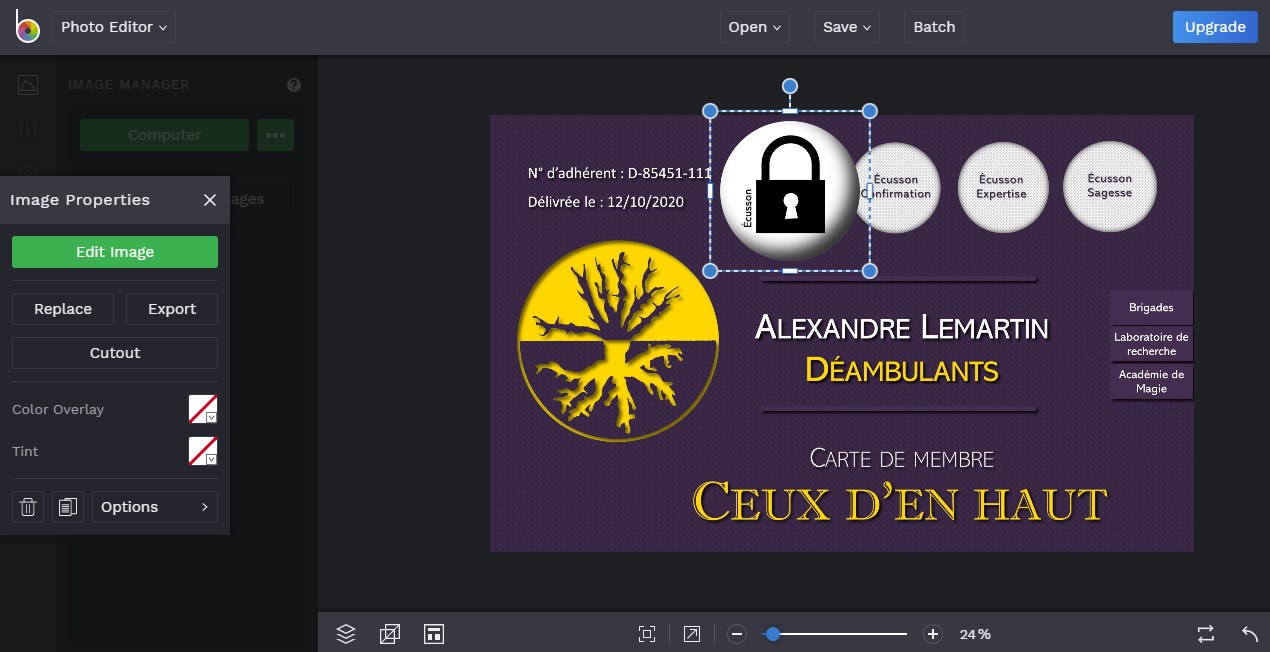Select the padlock badge image
Screen dimensions: 1270x652
pyautogui.click(x=790, y=190)
